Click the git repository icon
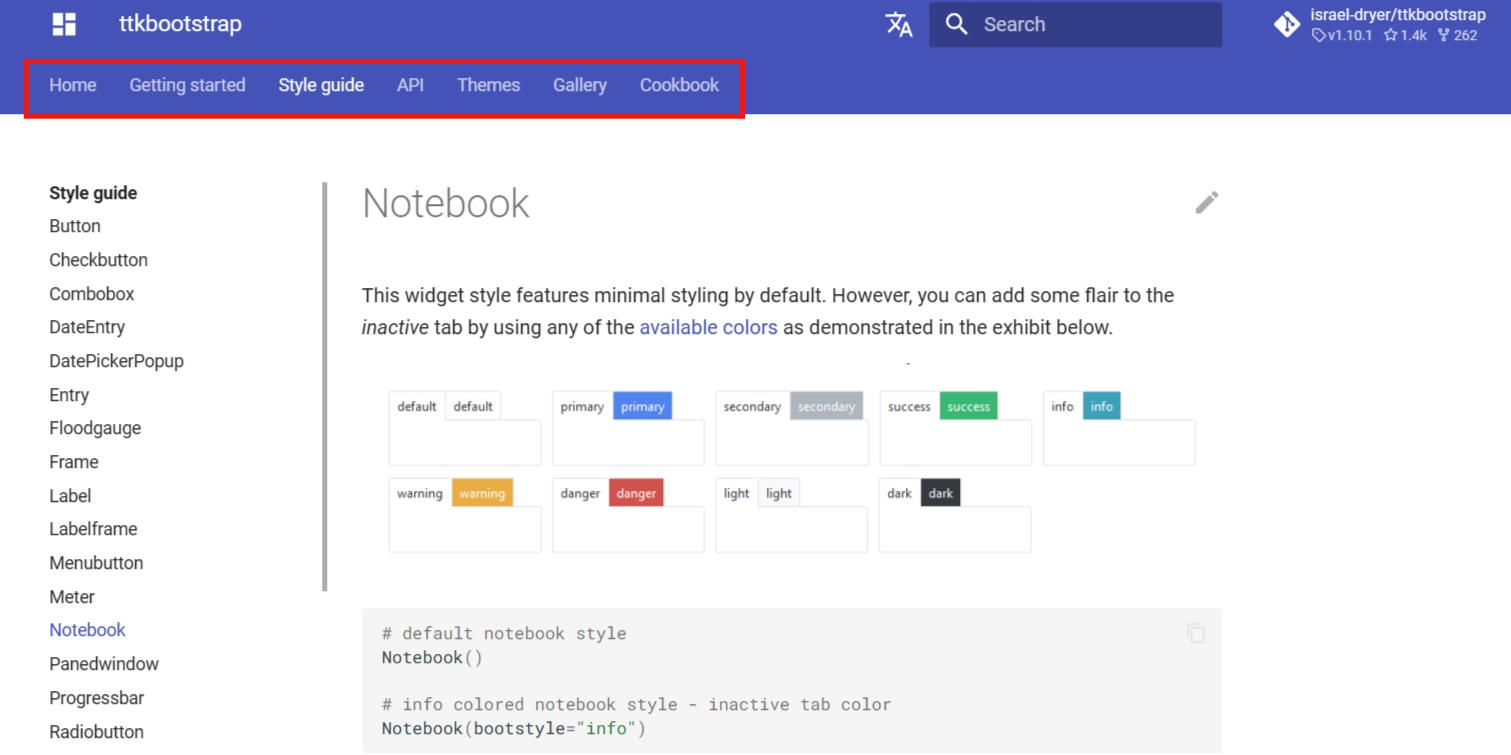Image resolution: width=1511 pixels, height=755 pixels. (1287, 24)
